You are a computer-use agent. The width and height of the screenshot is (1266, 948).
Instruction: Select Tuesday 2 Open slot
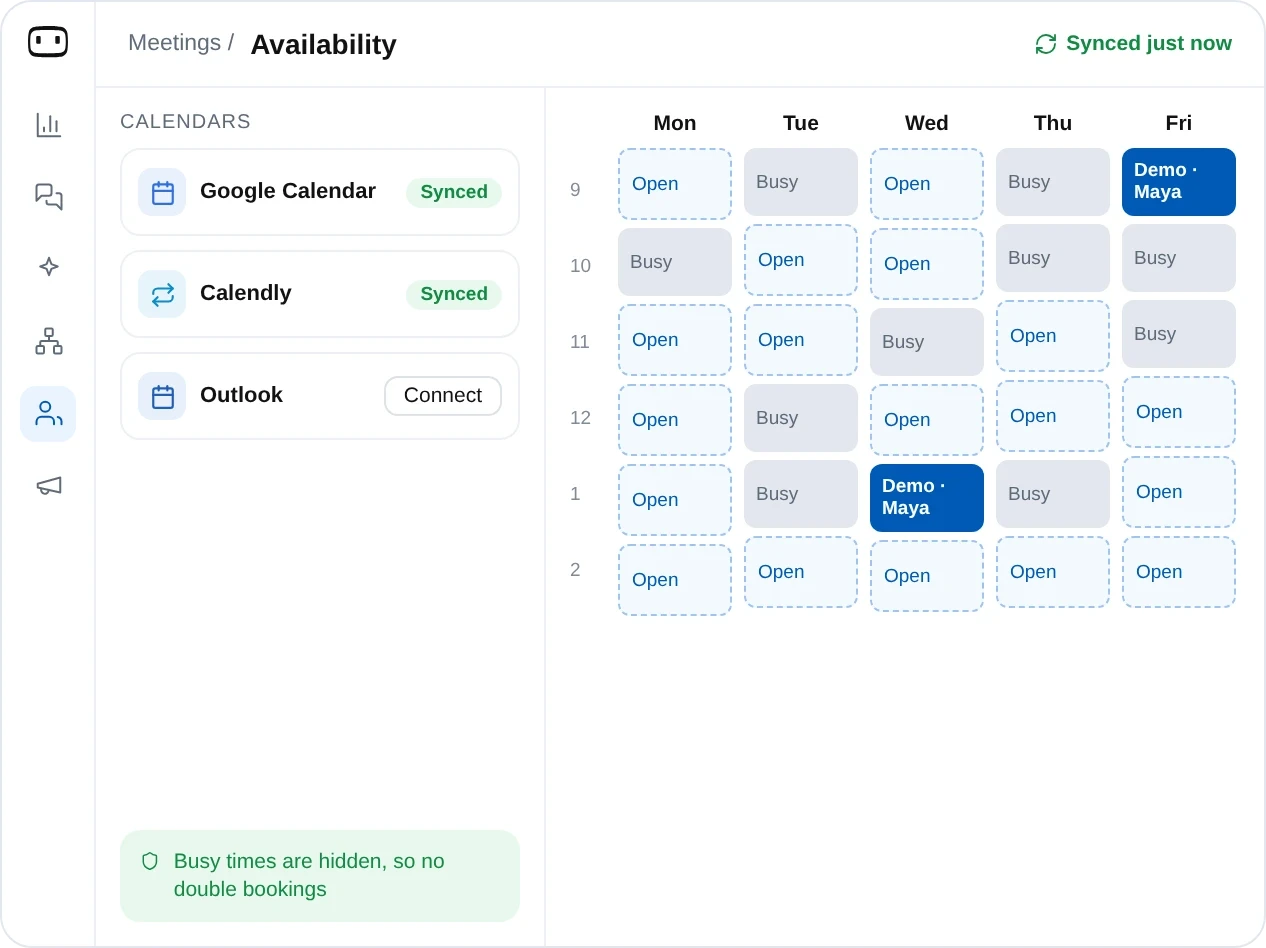pyautogui.click(x=801, y=572)
